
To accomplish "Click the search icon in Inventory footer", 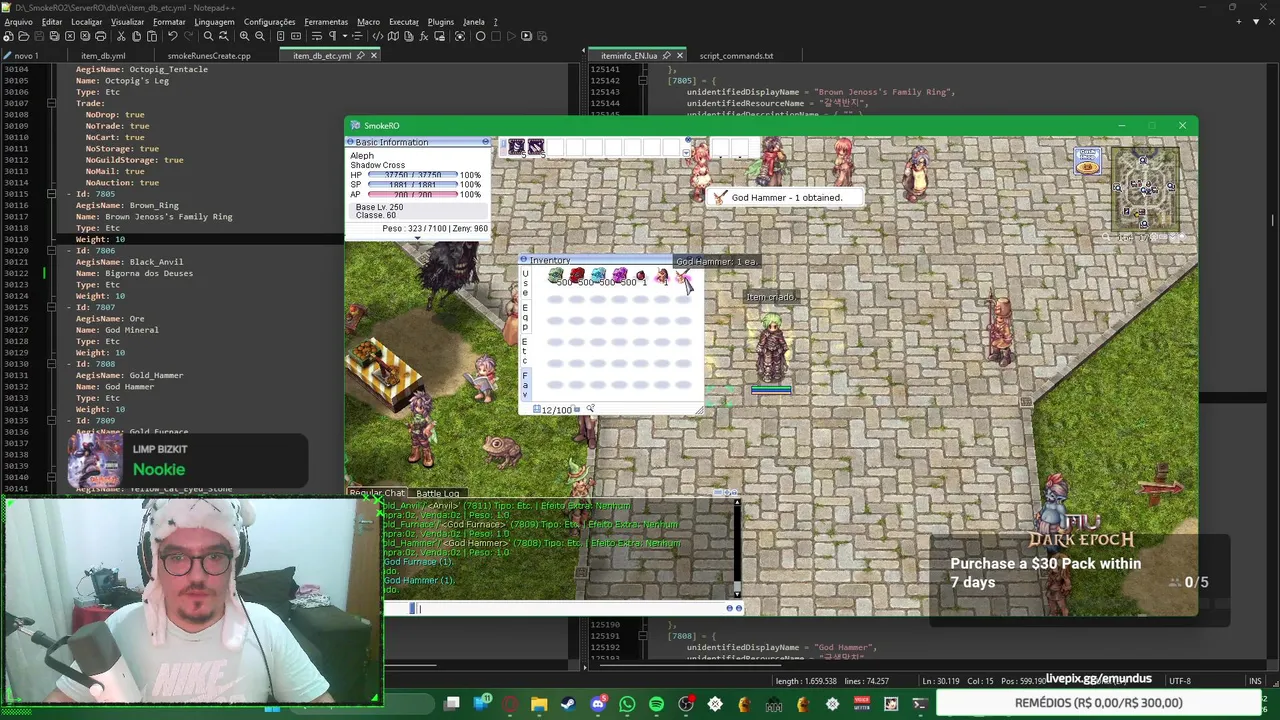I will tap(590, 409).
